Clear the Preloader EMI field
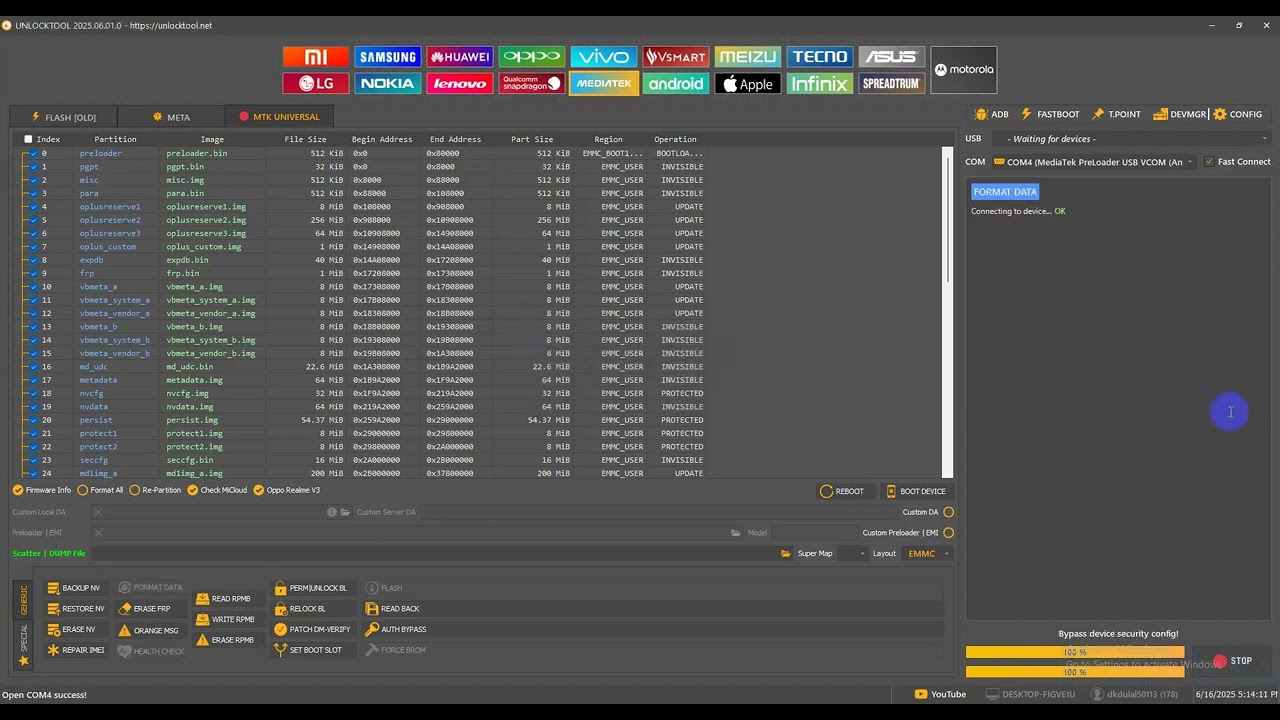1280x720 pixels. pos(98,533)
